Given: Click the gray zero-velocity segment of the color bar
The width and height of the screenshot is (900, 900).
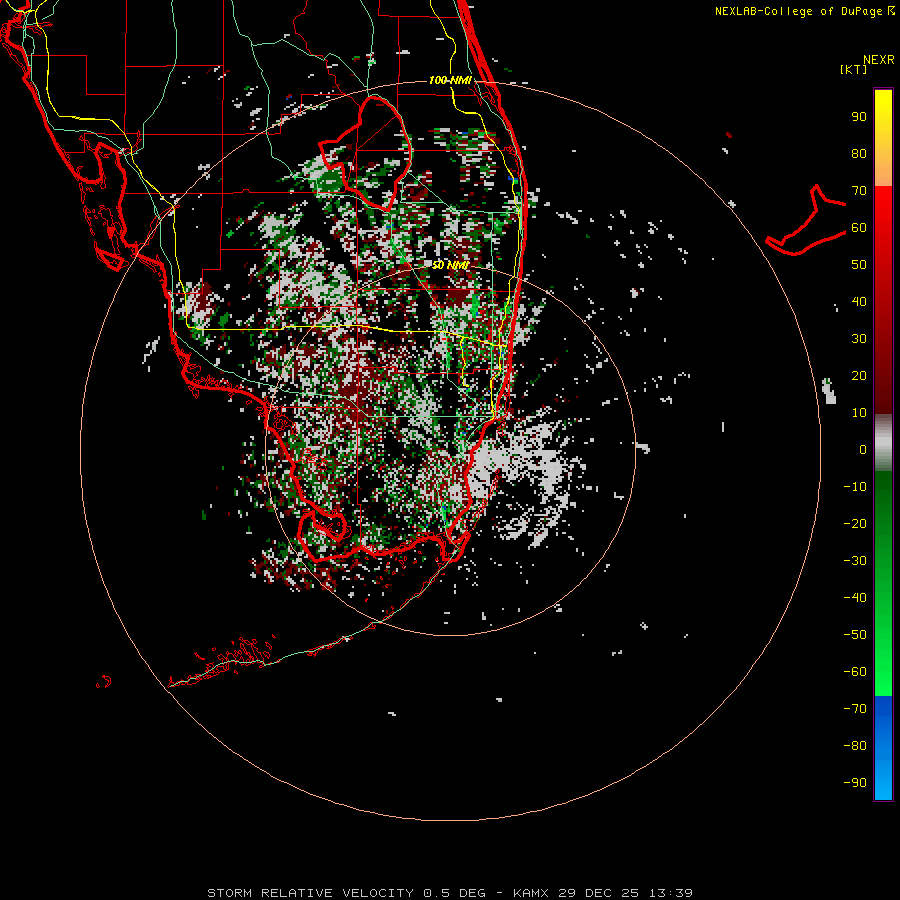Looking at the screenshot, I should [x=883, y=443].
